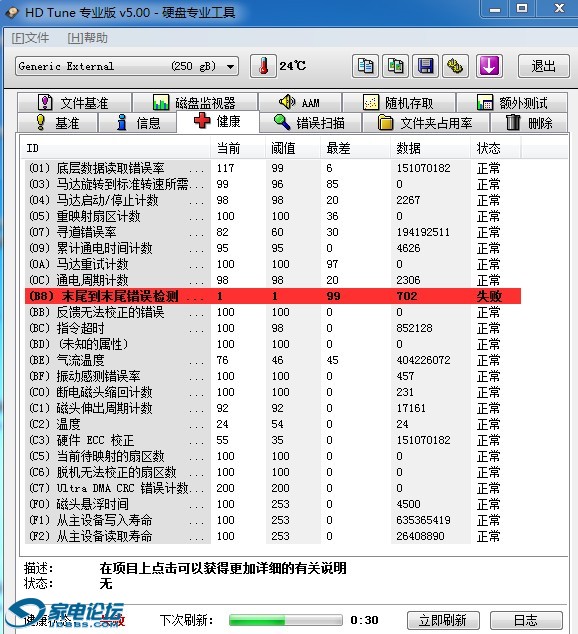The width and height of the screenshot is (578, 634).
Task: Switch to the 磁盘监视器 tab
Action: pos(195,102)
